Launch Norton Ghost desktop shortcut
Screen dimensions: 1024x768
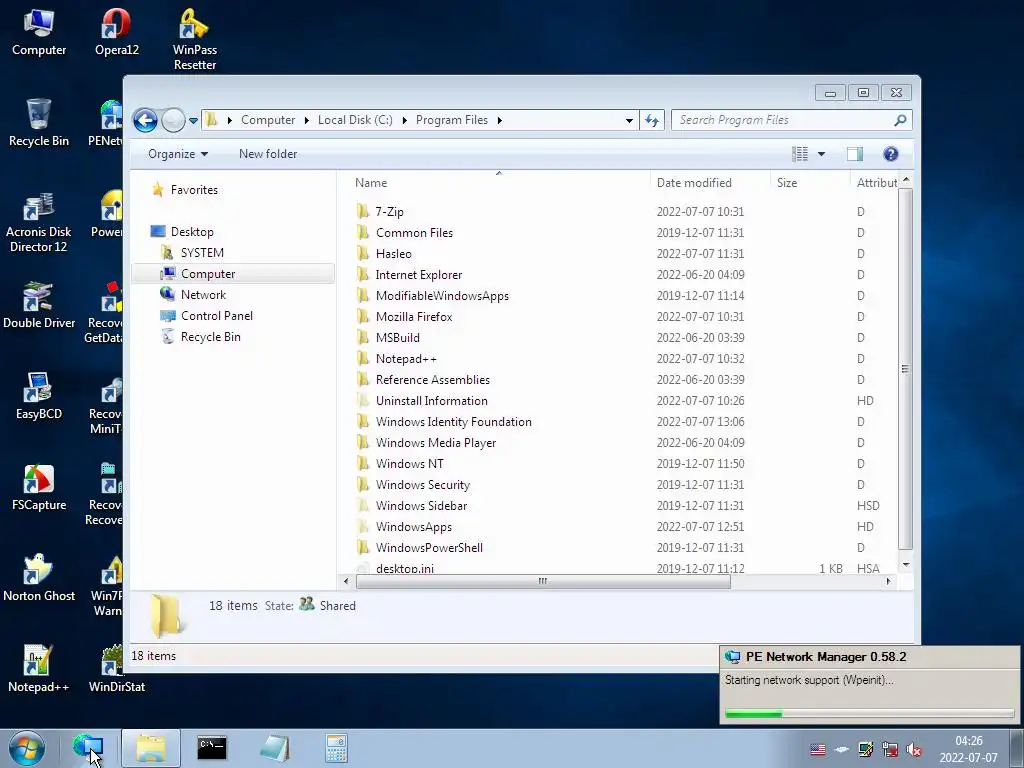(39, 579)
